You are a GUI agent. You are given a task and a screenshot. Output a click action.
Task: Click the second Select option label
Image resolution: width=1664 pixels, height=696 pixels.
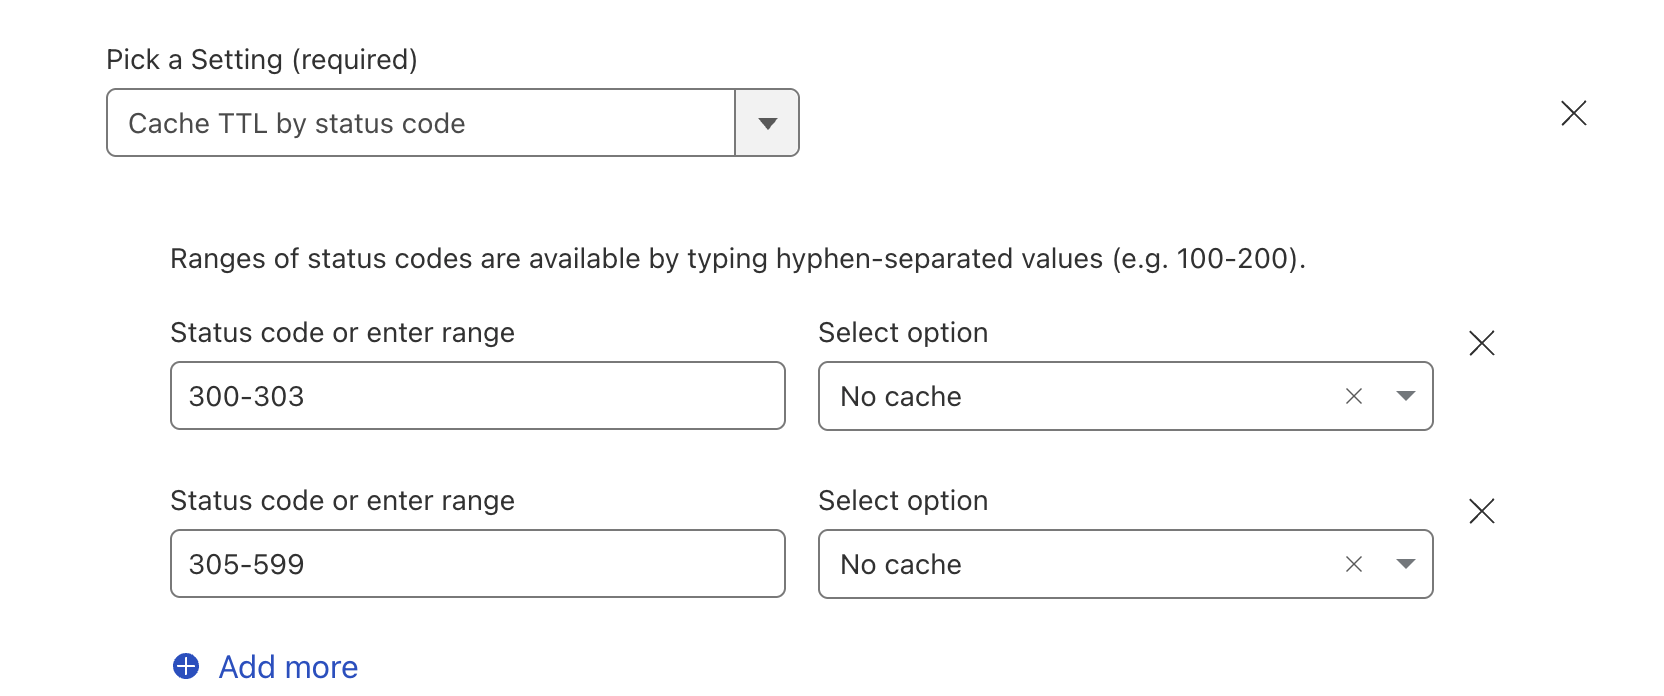(903, 501)
